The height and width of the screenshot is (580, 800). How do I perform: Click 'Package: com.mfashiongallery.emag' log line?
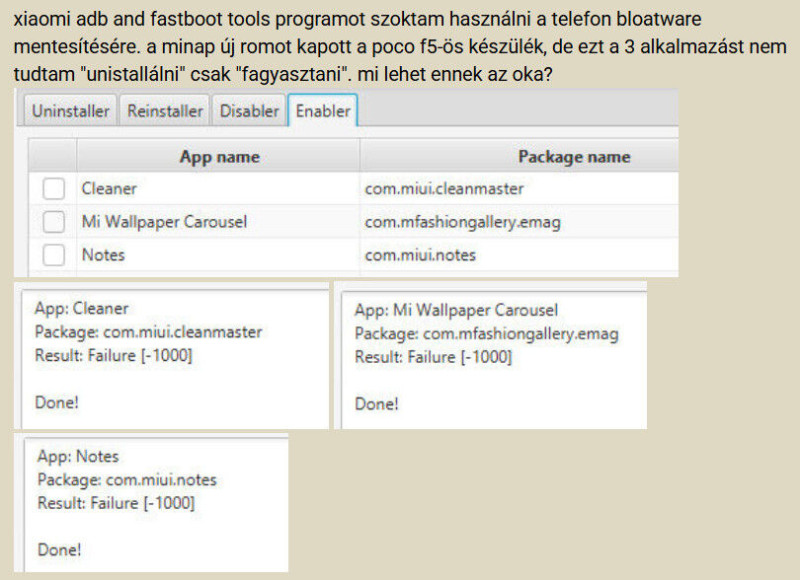pyautogui.click(x=486, y=334)
